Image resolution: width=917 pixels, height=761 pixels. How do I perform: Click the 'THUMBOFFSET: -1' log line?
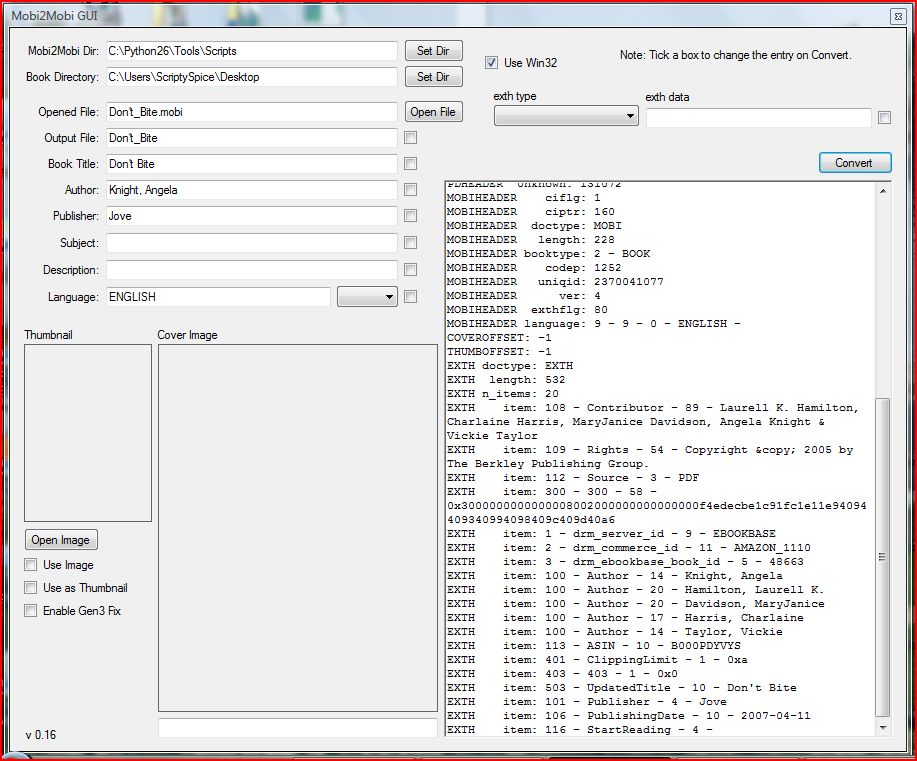[499, 352]
